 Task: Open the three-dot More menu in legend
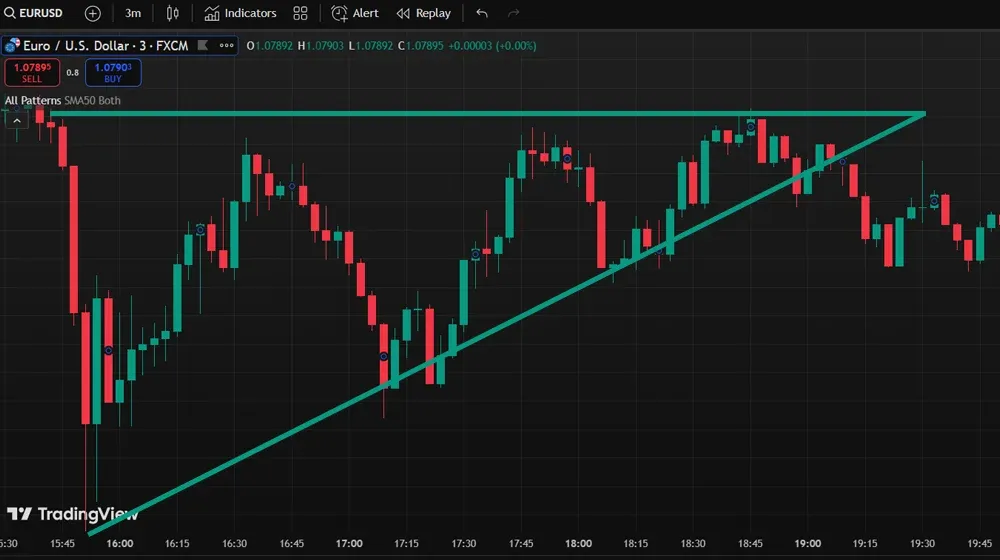pyautogui.click(x=226, y=45)
